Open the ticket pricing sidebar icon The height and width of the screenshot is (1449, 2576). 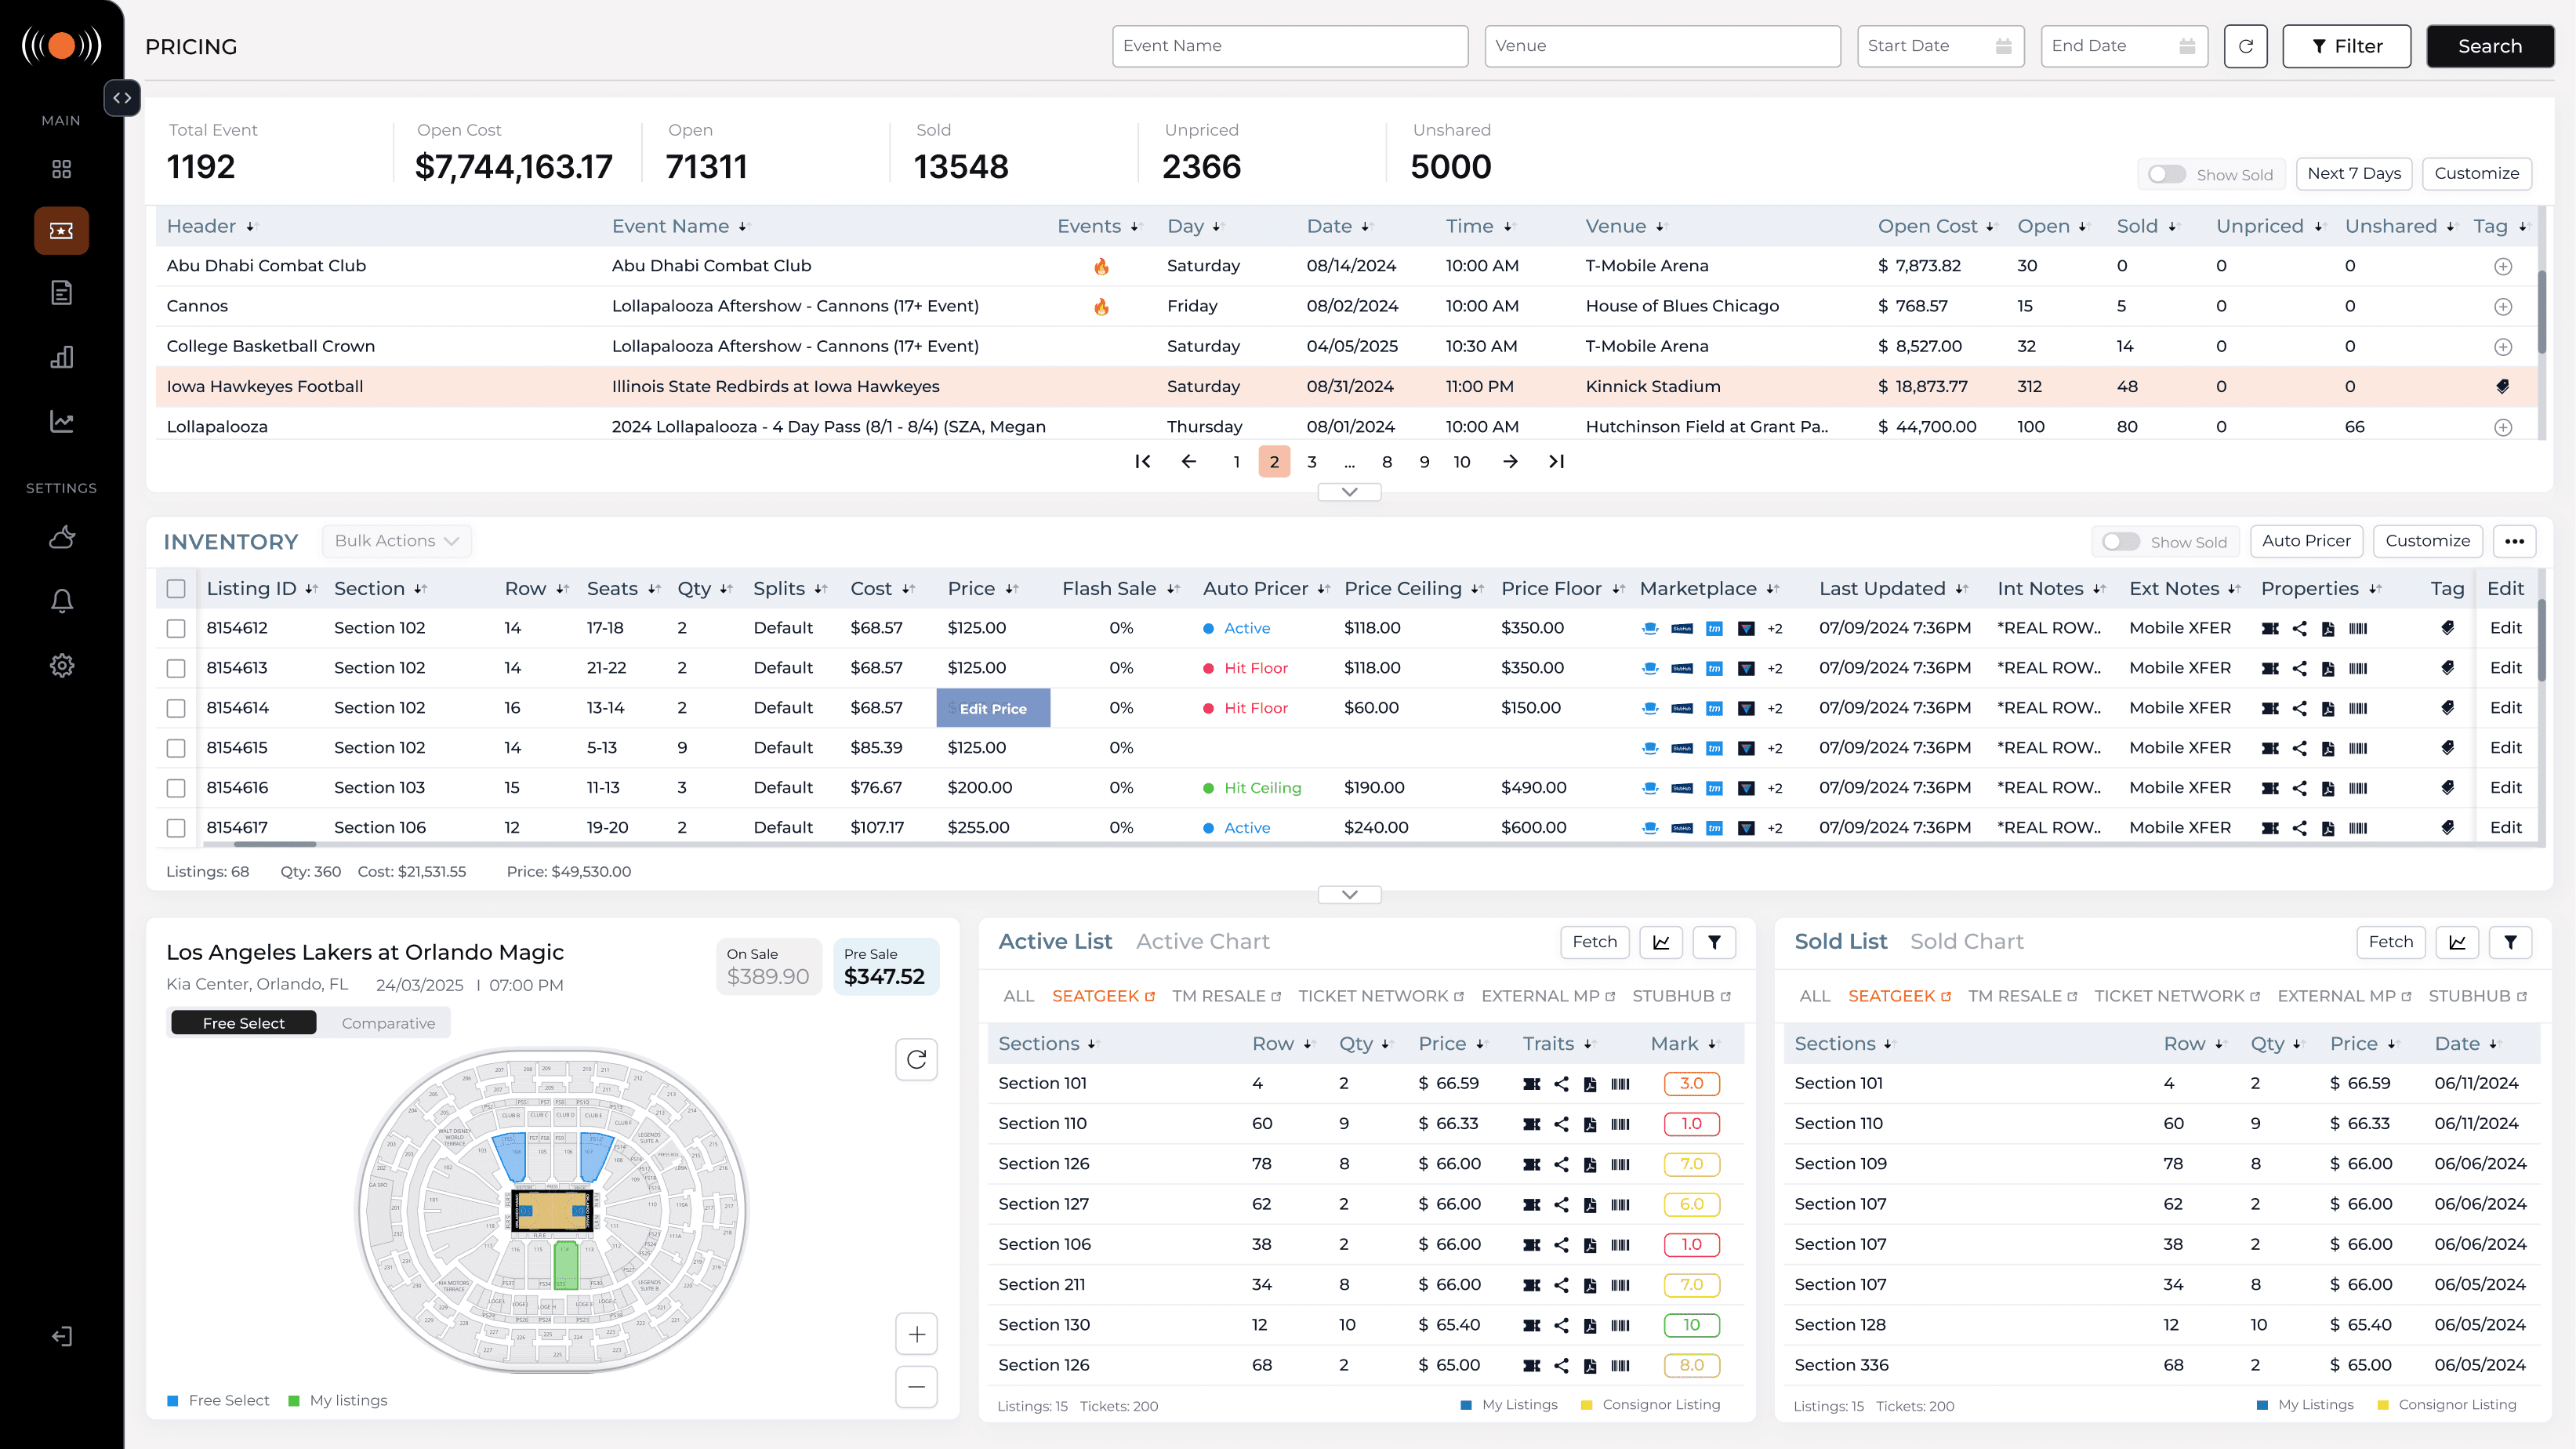point(61,231)
